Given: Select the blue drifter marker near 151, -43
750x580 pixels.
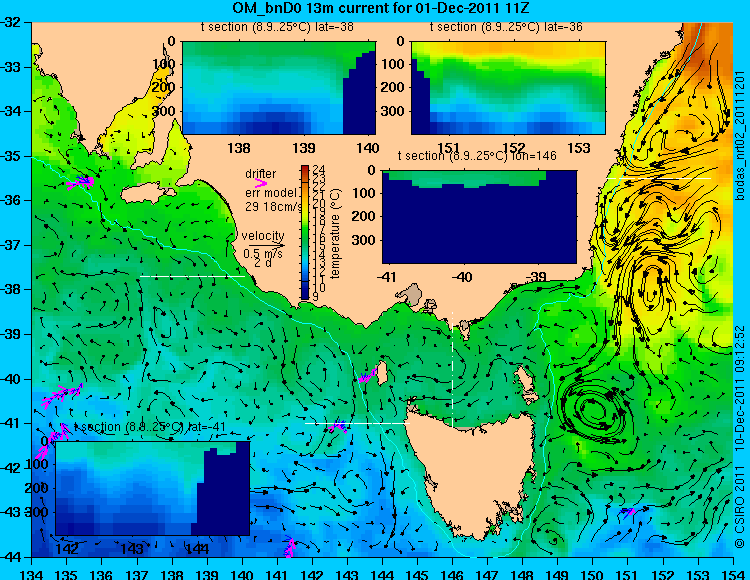Looking at the screenshot, I should pos(628,513).
